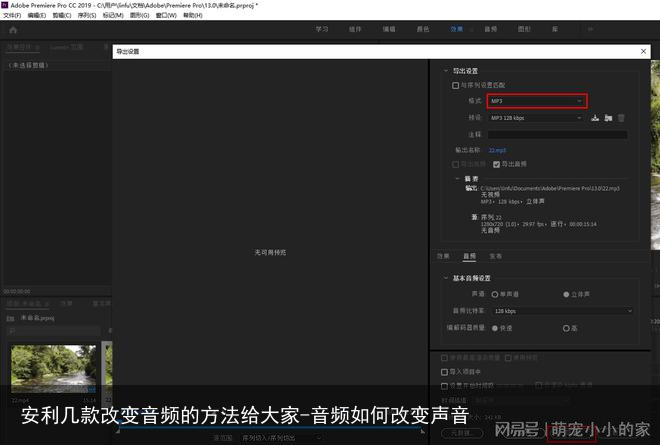Click the bin icon beside 未命名.prproj

[11, 318]
